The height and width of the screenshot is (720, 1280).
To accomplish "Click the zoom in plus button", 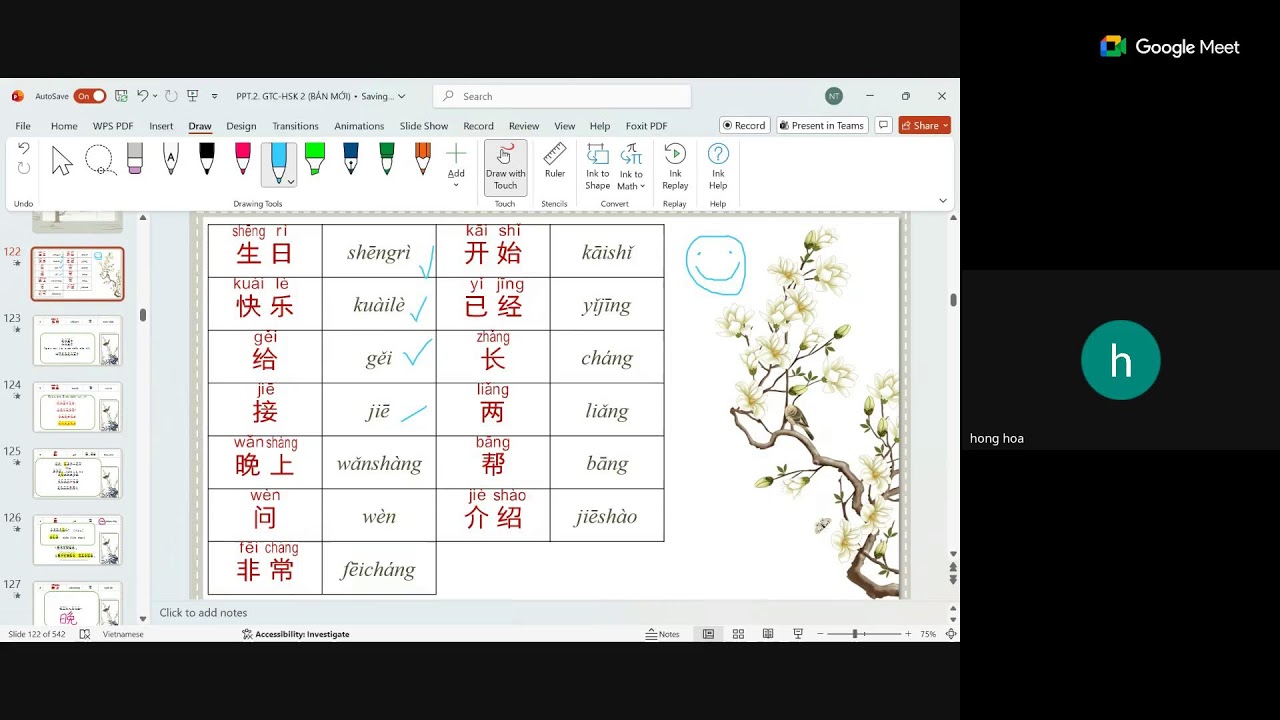I will 908,634.
